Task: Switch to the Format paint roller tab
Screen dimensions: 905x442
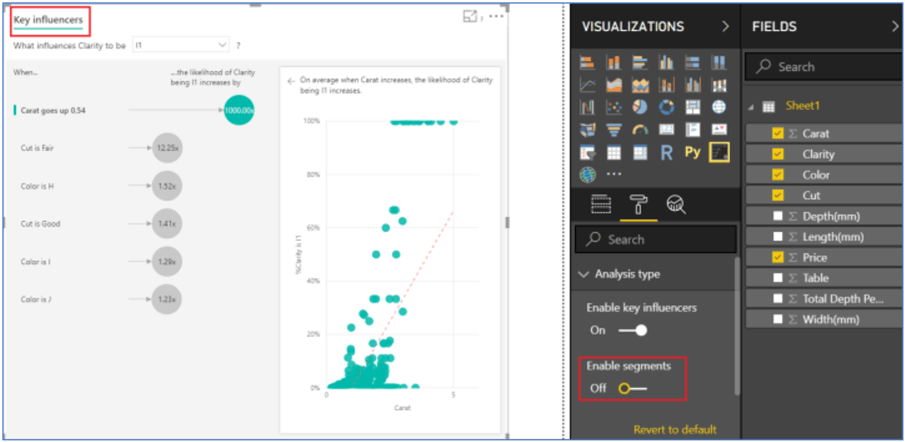Action: click(x=638, y=204)
